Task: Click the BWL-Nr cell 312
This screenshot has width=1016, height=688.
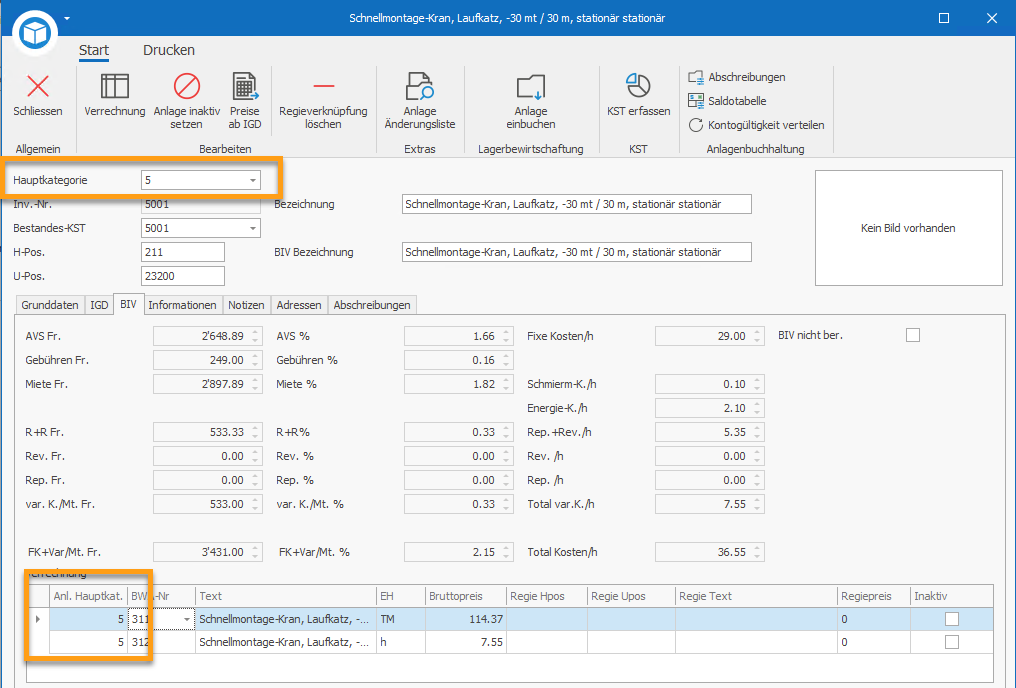Action: [x=161, y=642]
